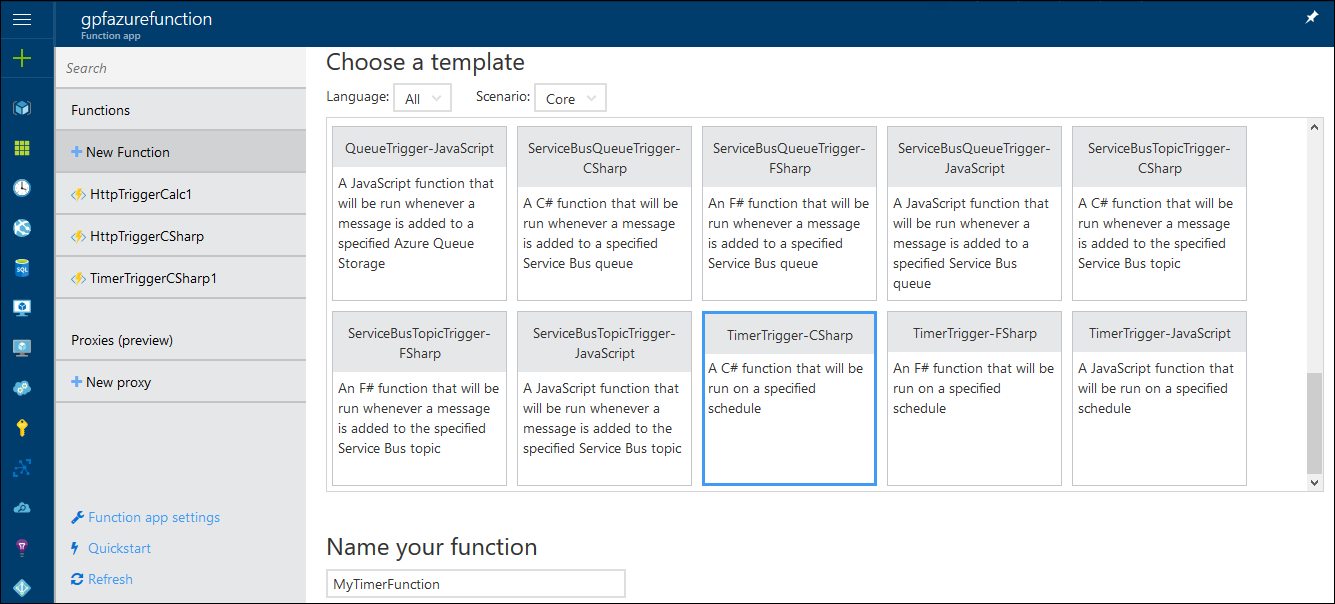Click the template list scrollbar thumb
Screen dimensions: 1335x604
[x=1315, y=422]
